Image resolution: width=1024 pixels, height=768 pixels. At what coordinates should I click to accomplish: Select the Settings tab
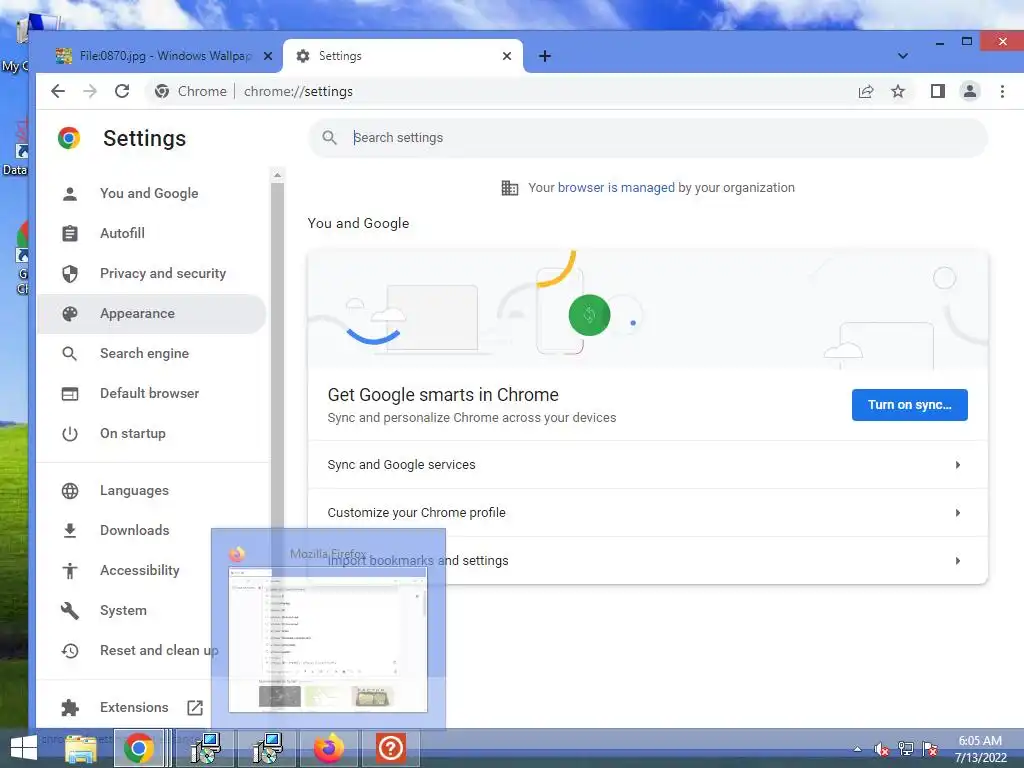[x=403, y=56]
